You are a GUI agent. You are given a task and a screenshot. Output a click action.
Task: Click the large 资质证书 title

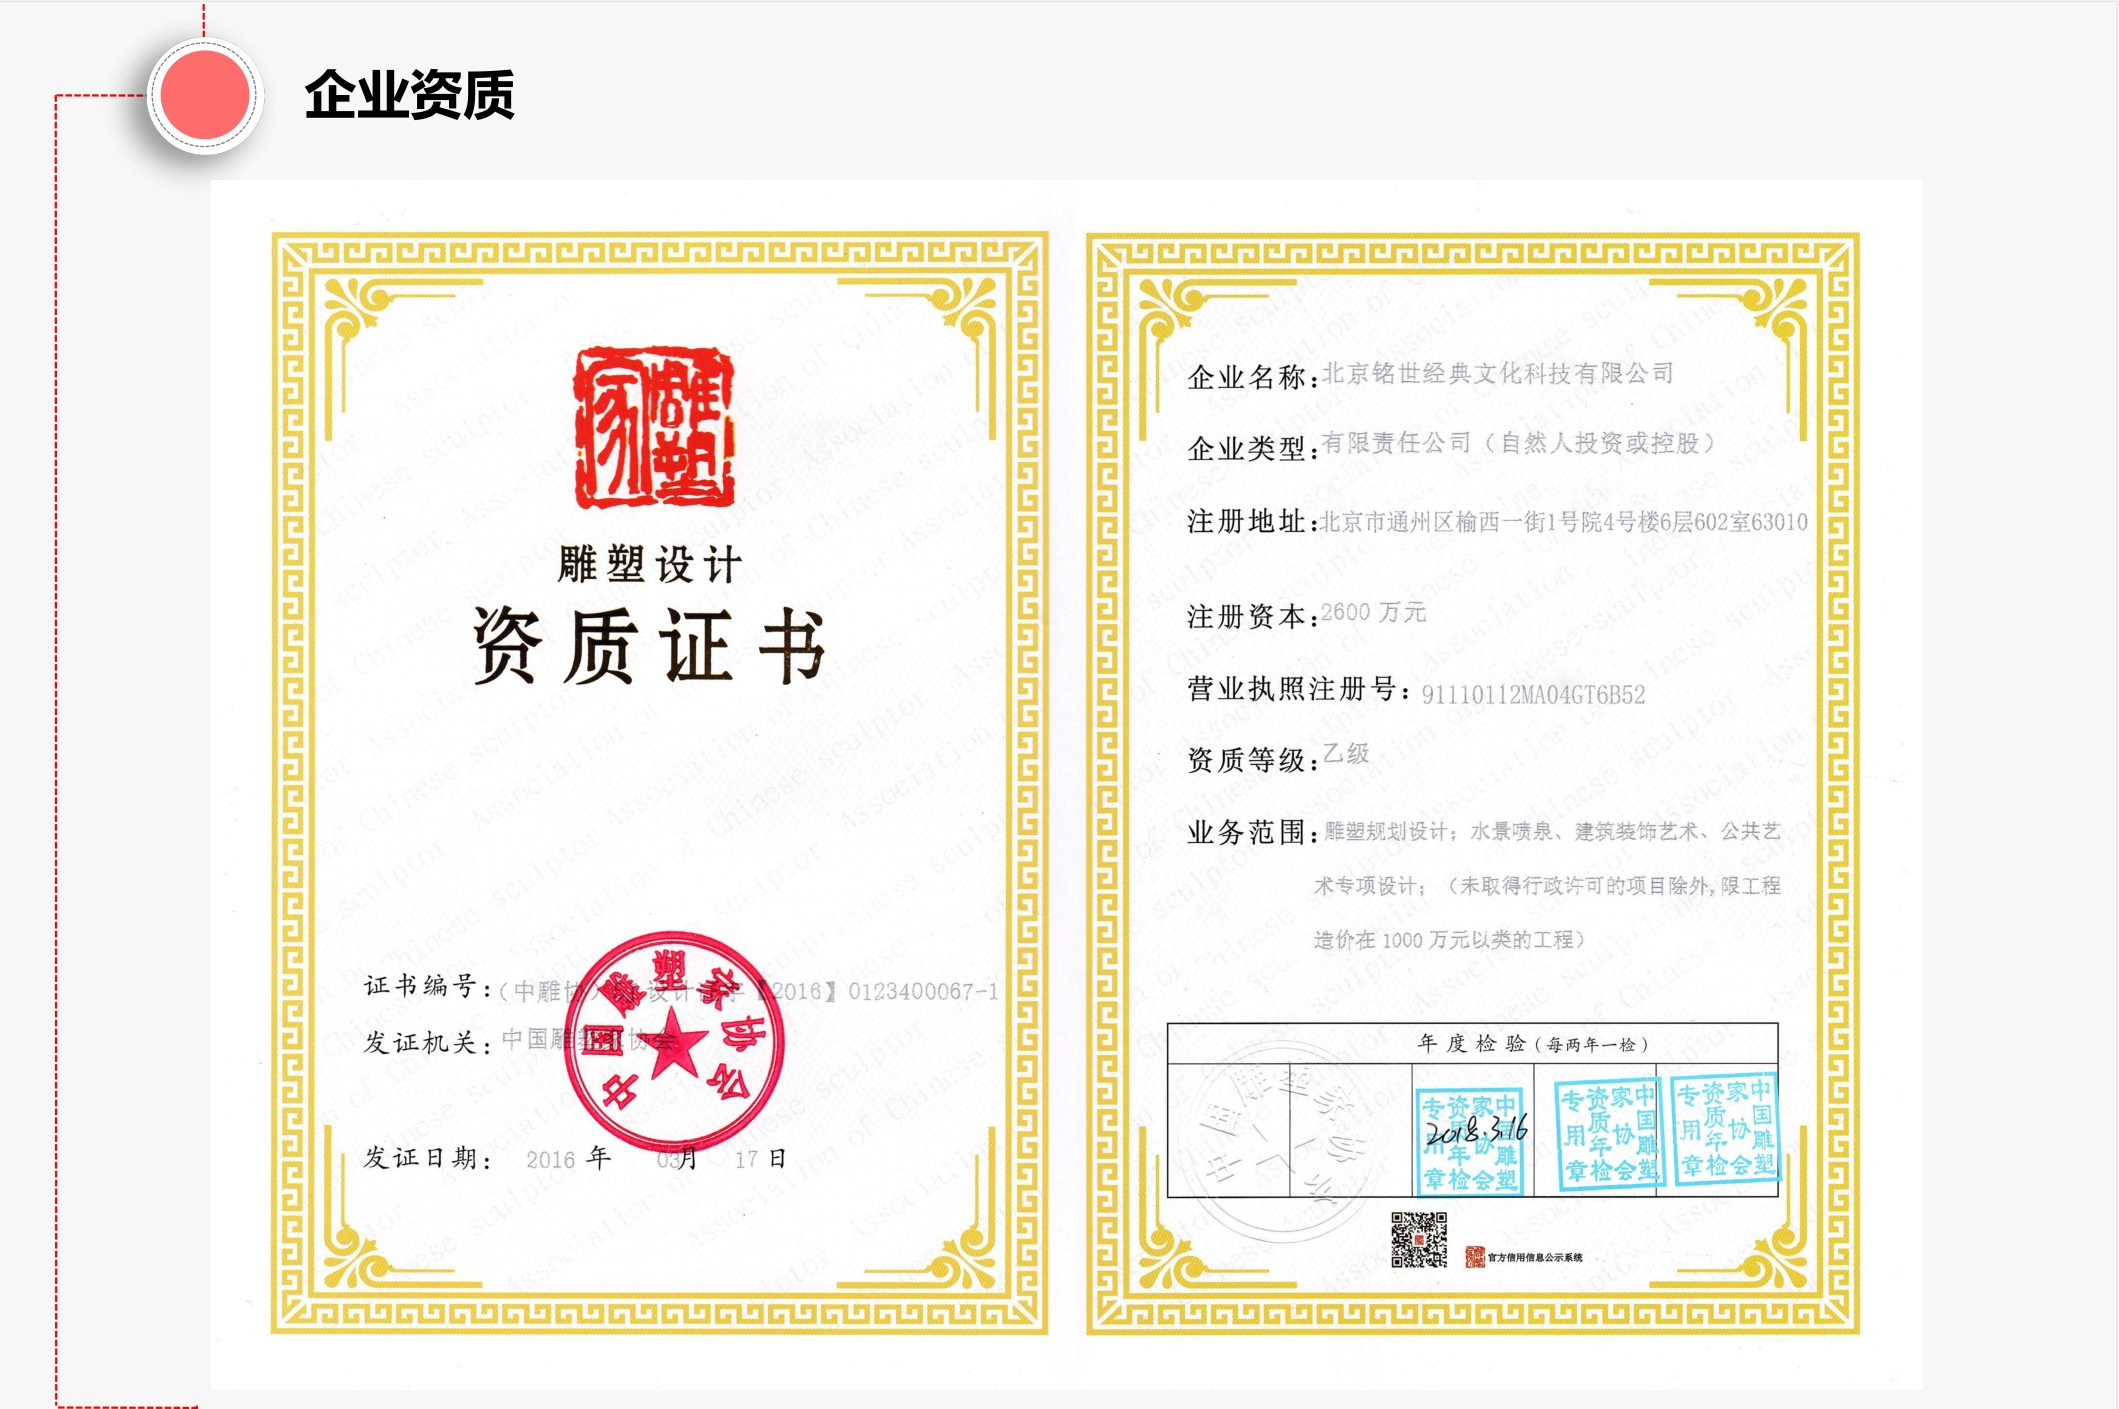click(x=650, y=646)
